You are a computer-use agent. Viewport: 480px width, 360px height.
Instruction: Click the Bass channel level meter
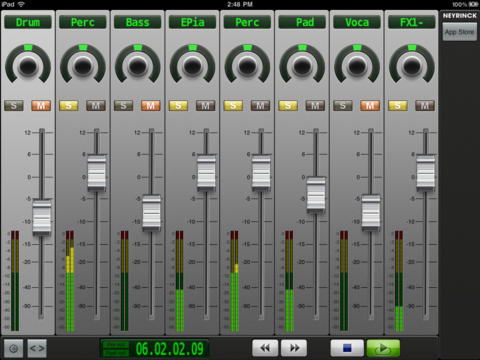(125, 281)
